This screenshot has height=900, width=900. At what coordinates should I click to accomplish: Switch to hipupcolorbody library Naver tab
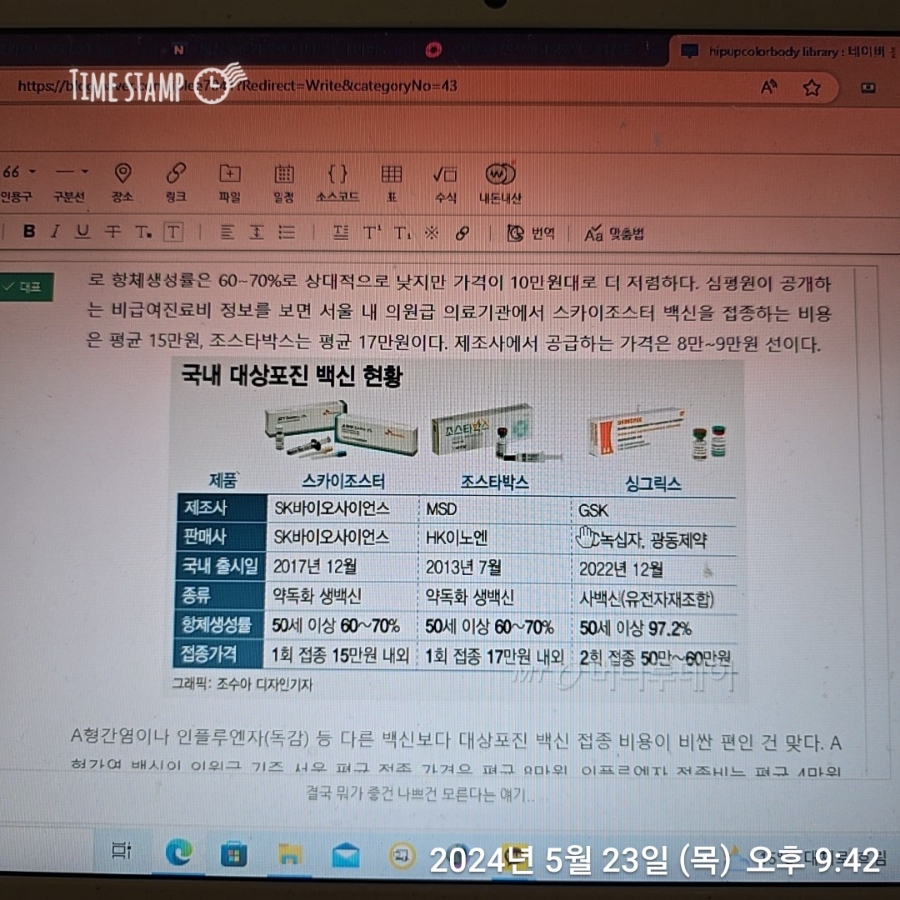[786, 52]
